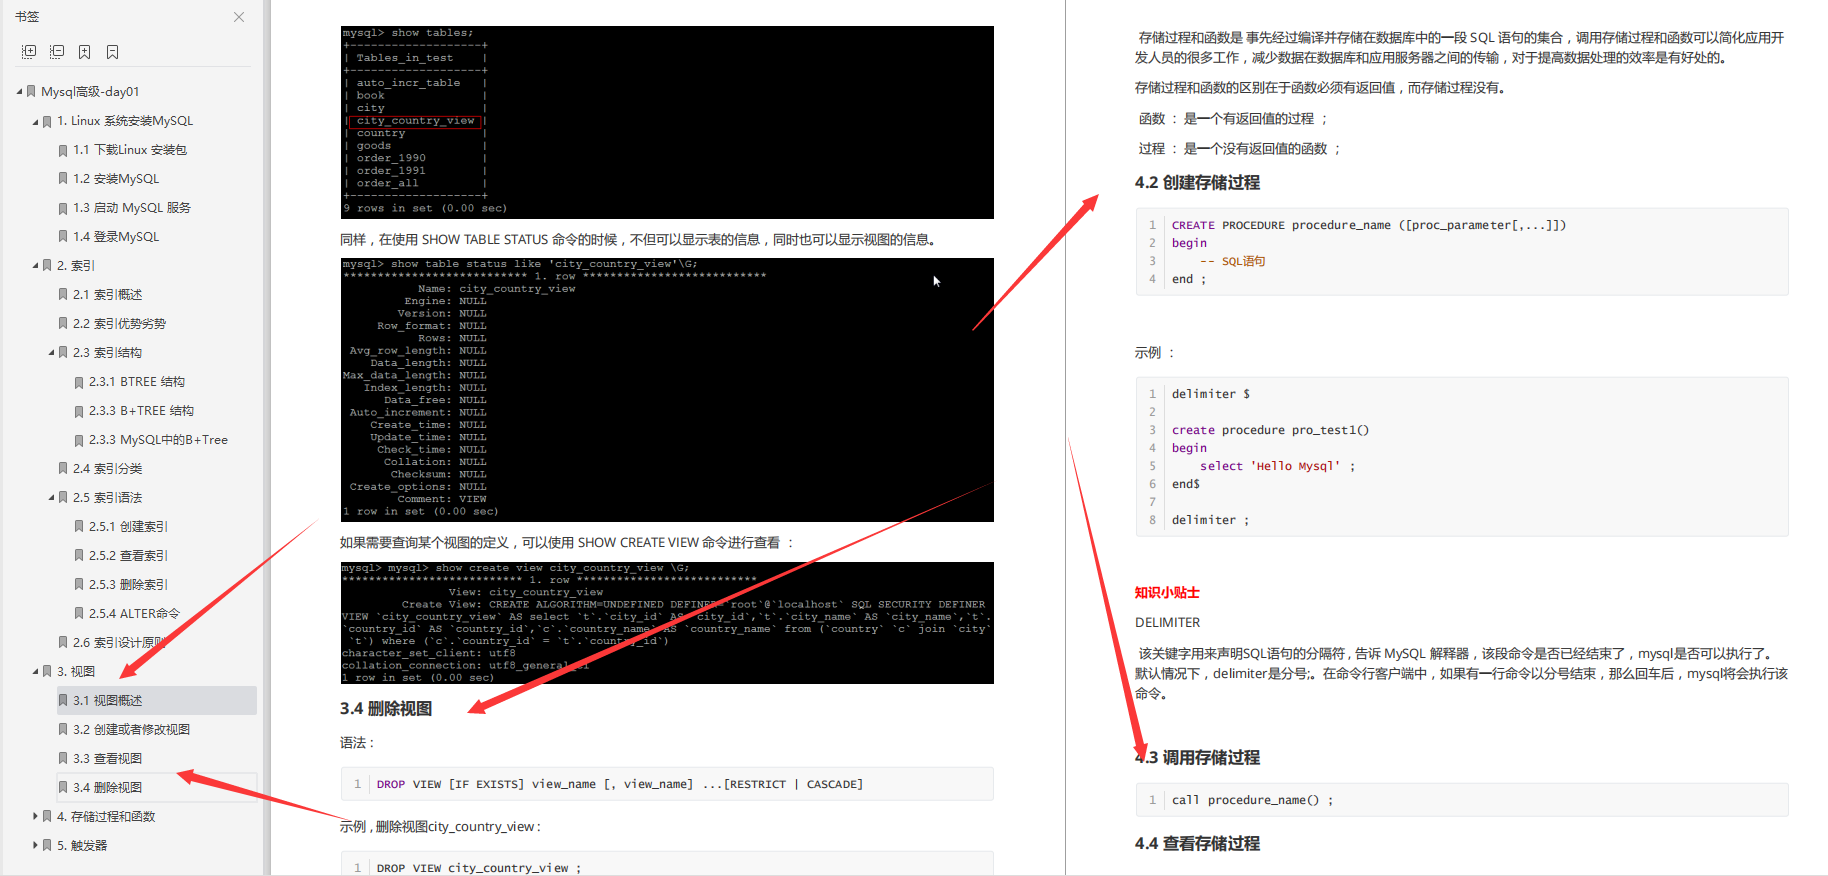The height and width of the screenshot is (876, 1828).
Task: Click bookmark icon beside 2.5.2 查看索引
Action: pyautogui.click(x=79, y=556)
